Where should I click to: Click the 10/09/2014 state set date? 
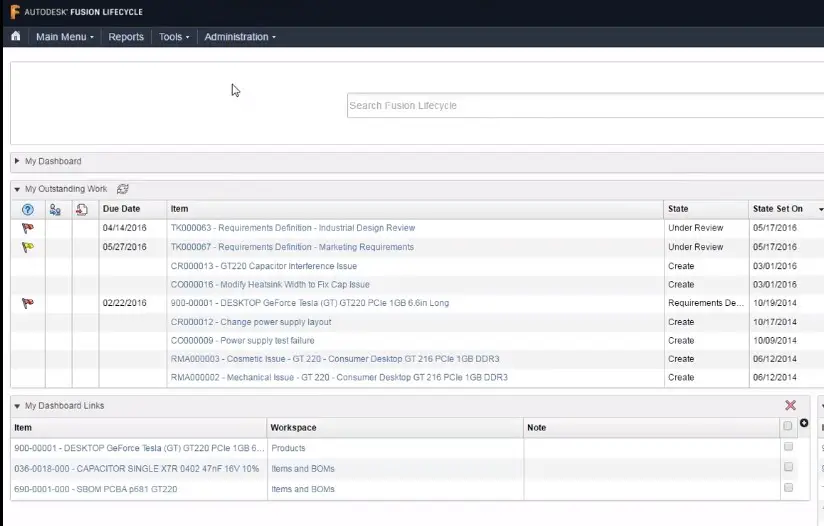[775, 341]
